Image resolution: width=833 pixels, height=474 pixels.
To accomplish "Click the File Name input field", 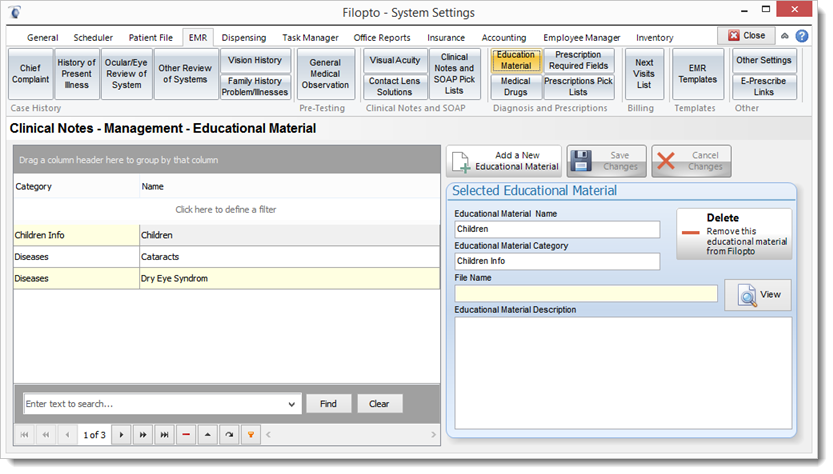I will (x=586, y=294).
